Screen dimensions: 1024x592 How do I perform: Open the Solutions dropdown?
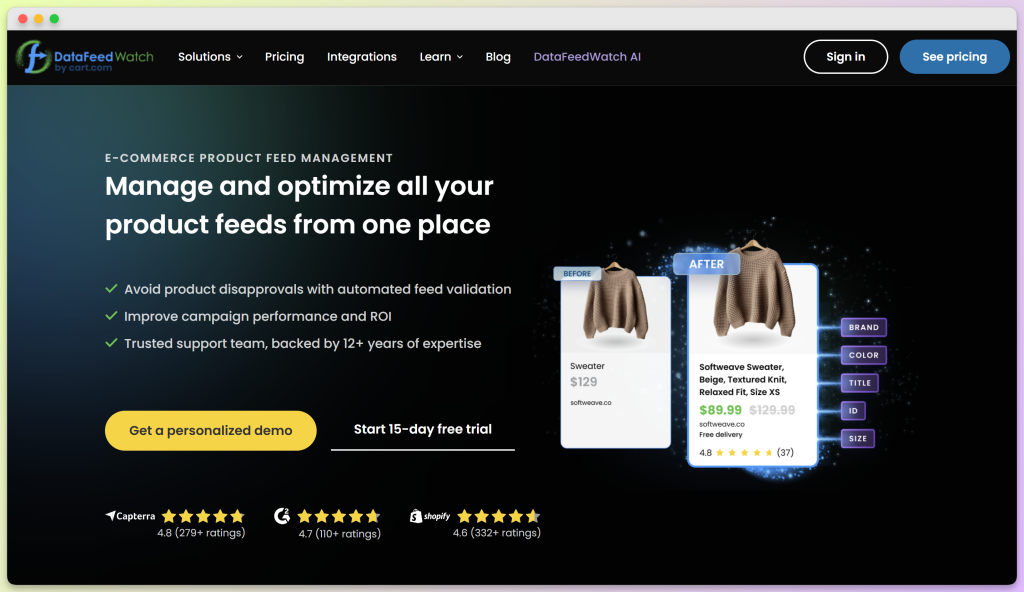click(210, 57)
